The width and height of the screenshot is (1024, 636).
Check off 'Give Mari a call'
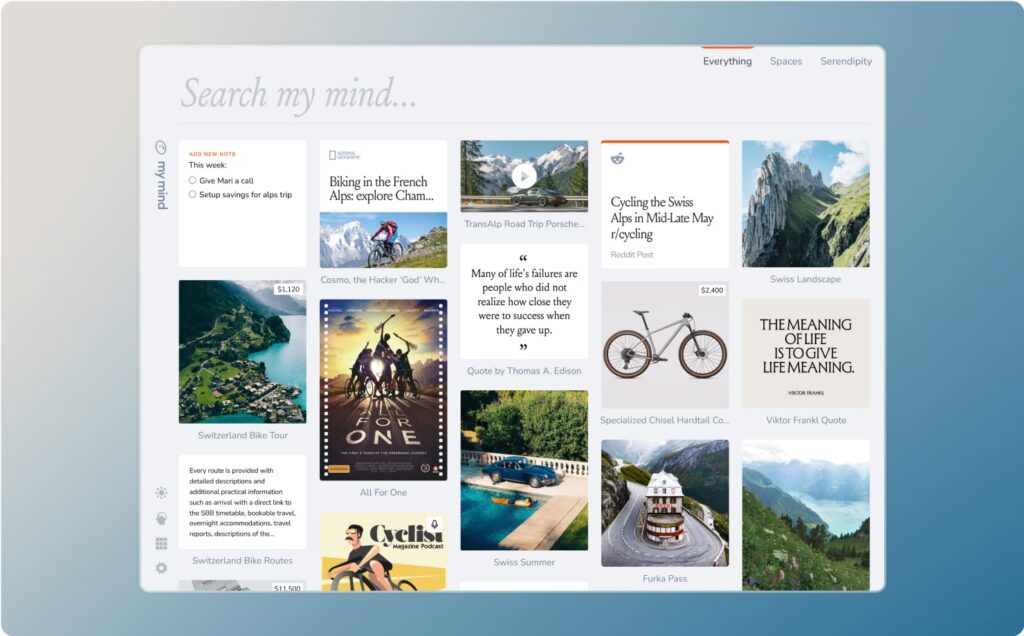(192, 180)
